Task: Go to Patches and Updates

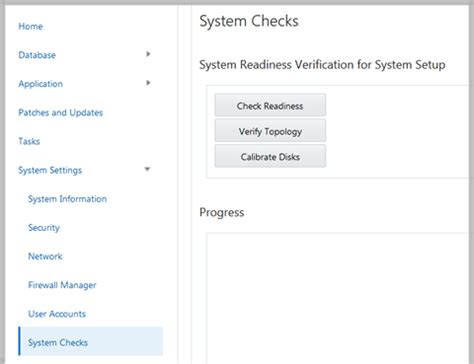Action: pos(60,113)
